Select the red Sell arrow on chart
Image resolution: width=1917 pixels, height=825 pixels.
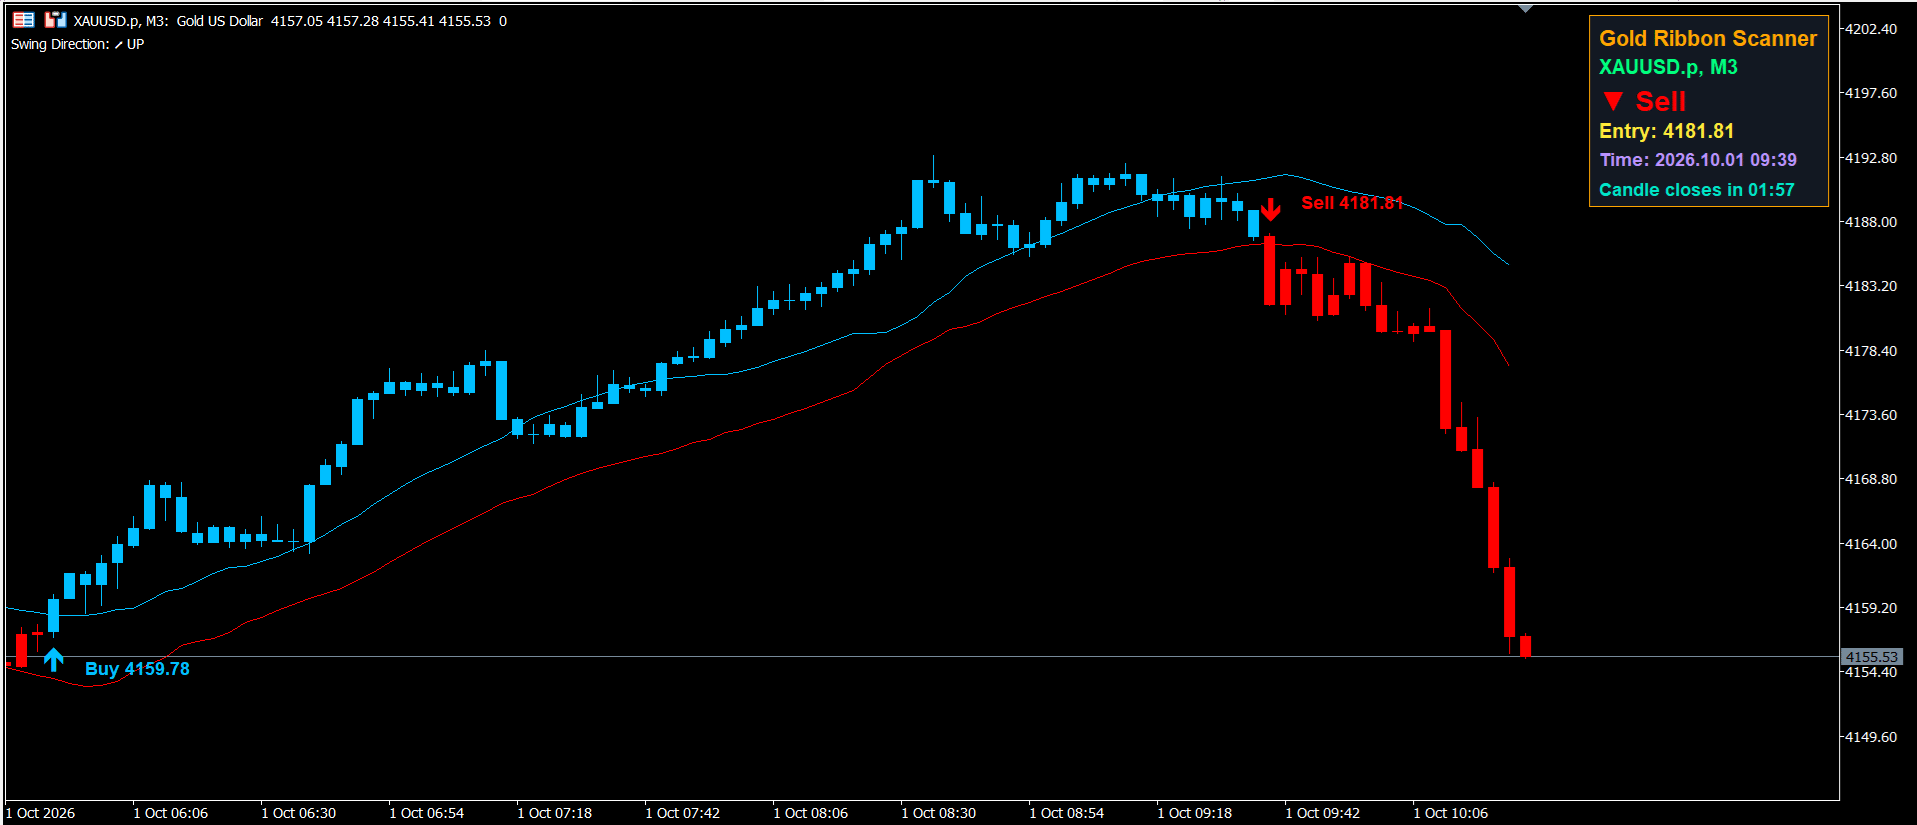(1270, 209)
